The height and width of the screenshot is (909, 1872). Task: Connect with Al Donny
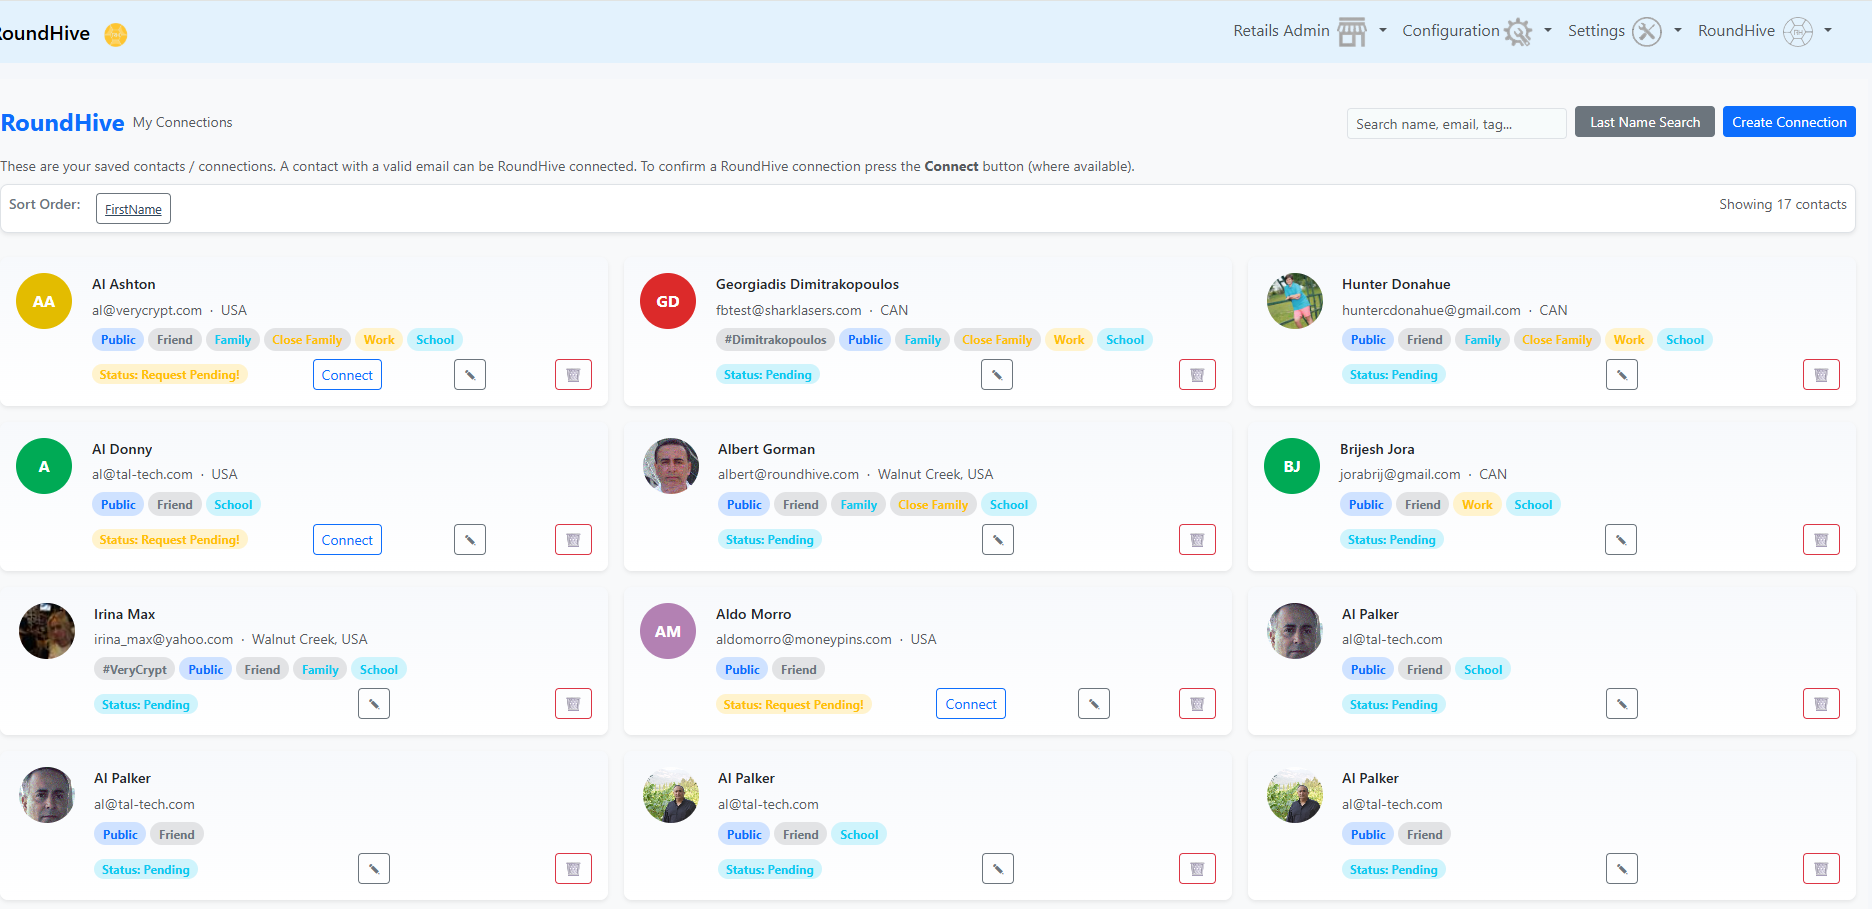coord(347,540)
